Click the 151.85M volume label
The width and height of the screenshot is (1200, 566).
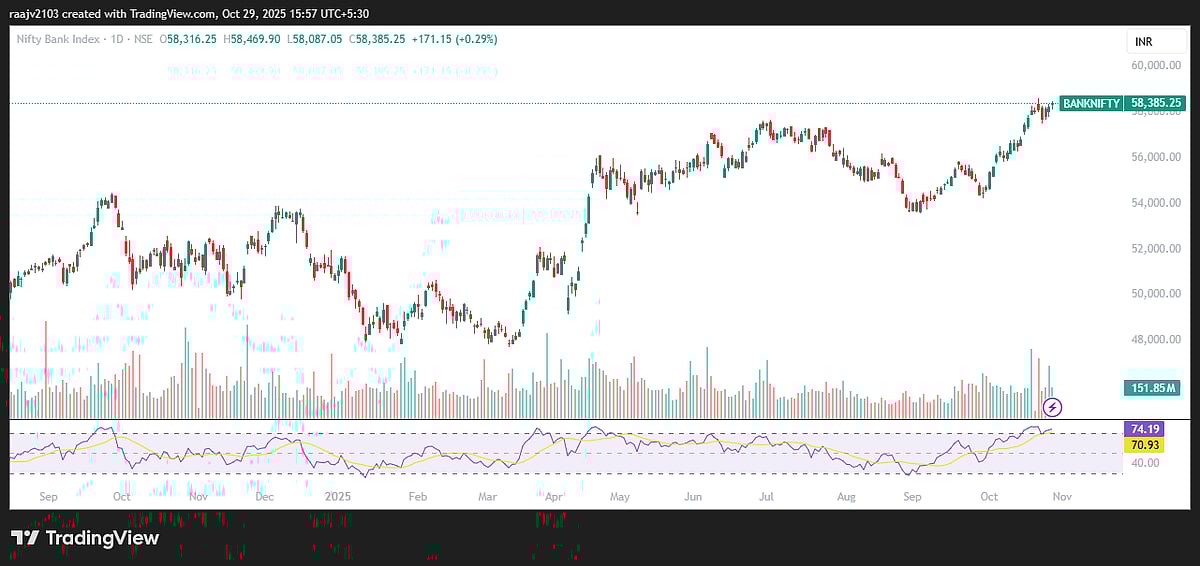point(1154,388)
